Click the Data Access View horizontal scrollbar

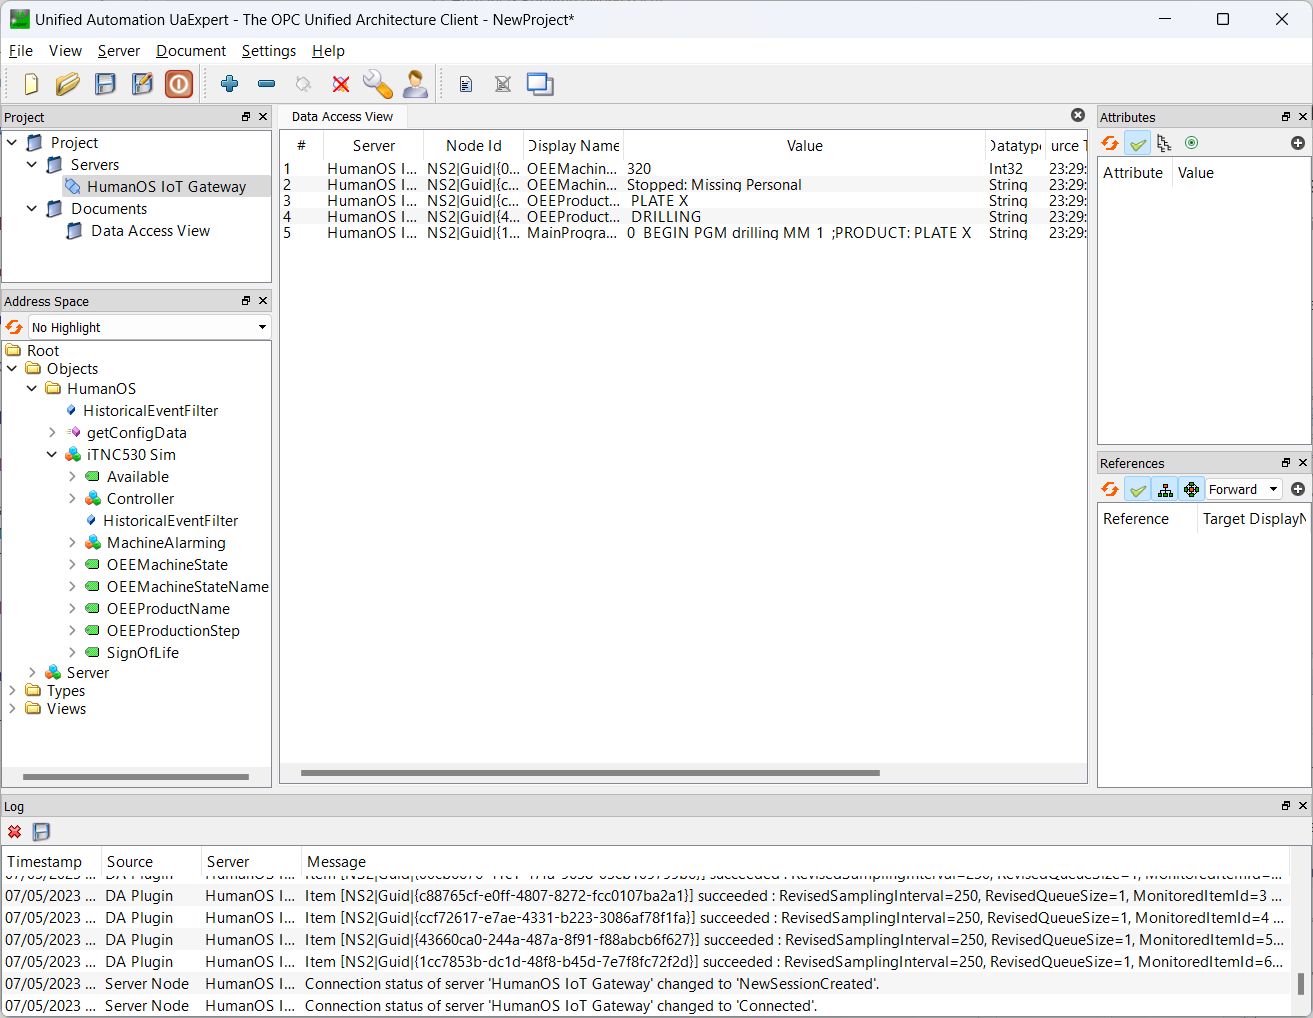coord(590,773)
